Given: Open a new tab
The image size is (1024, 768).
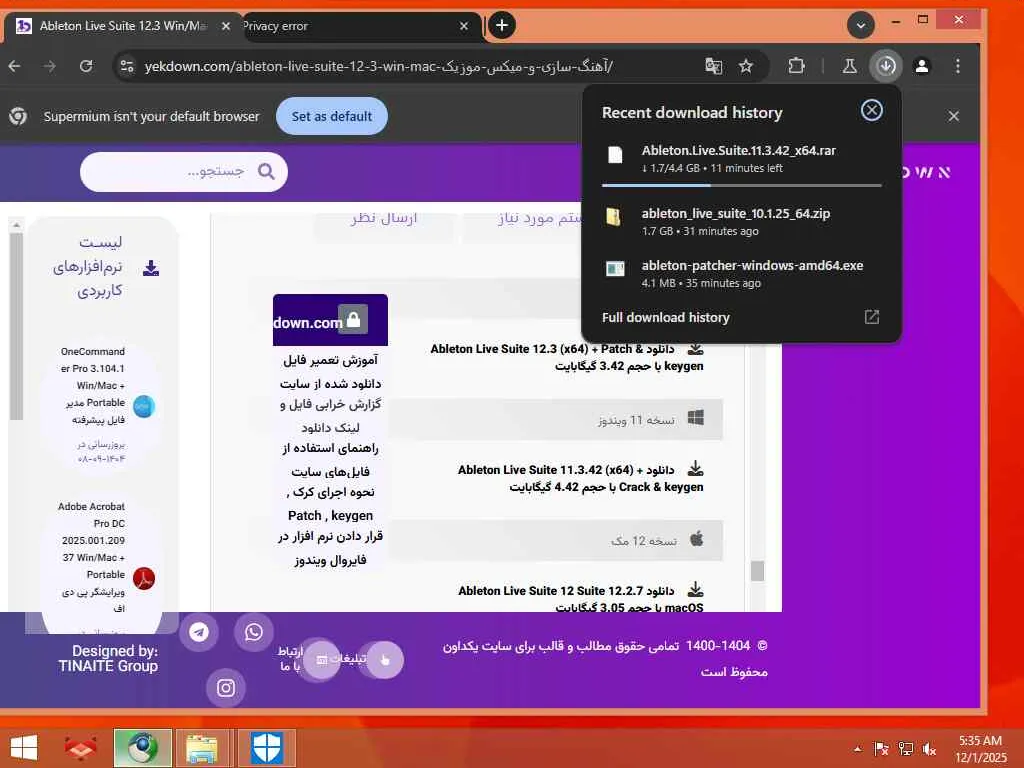Looking at the screenshot, I should [x=502, y=25].
